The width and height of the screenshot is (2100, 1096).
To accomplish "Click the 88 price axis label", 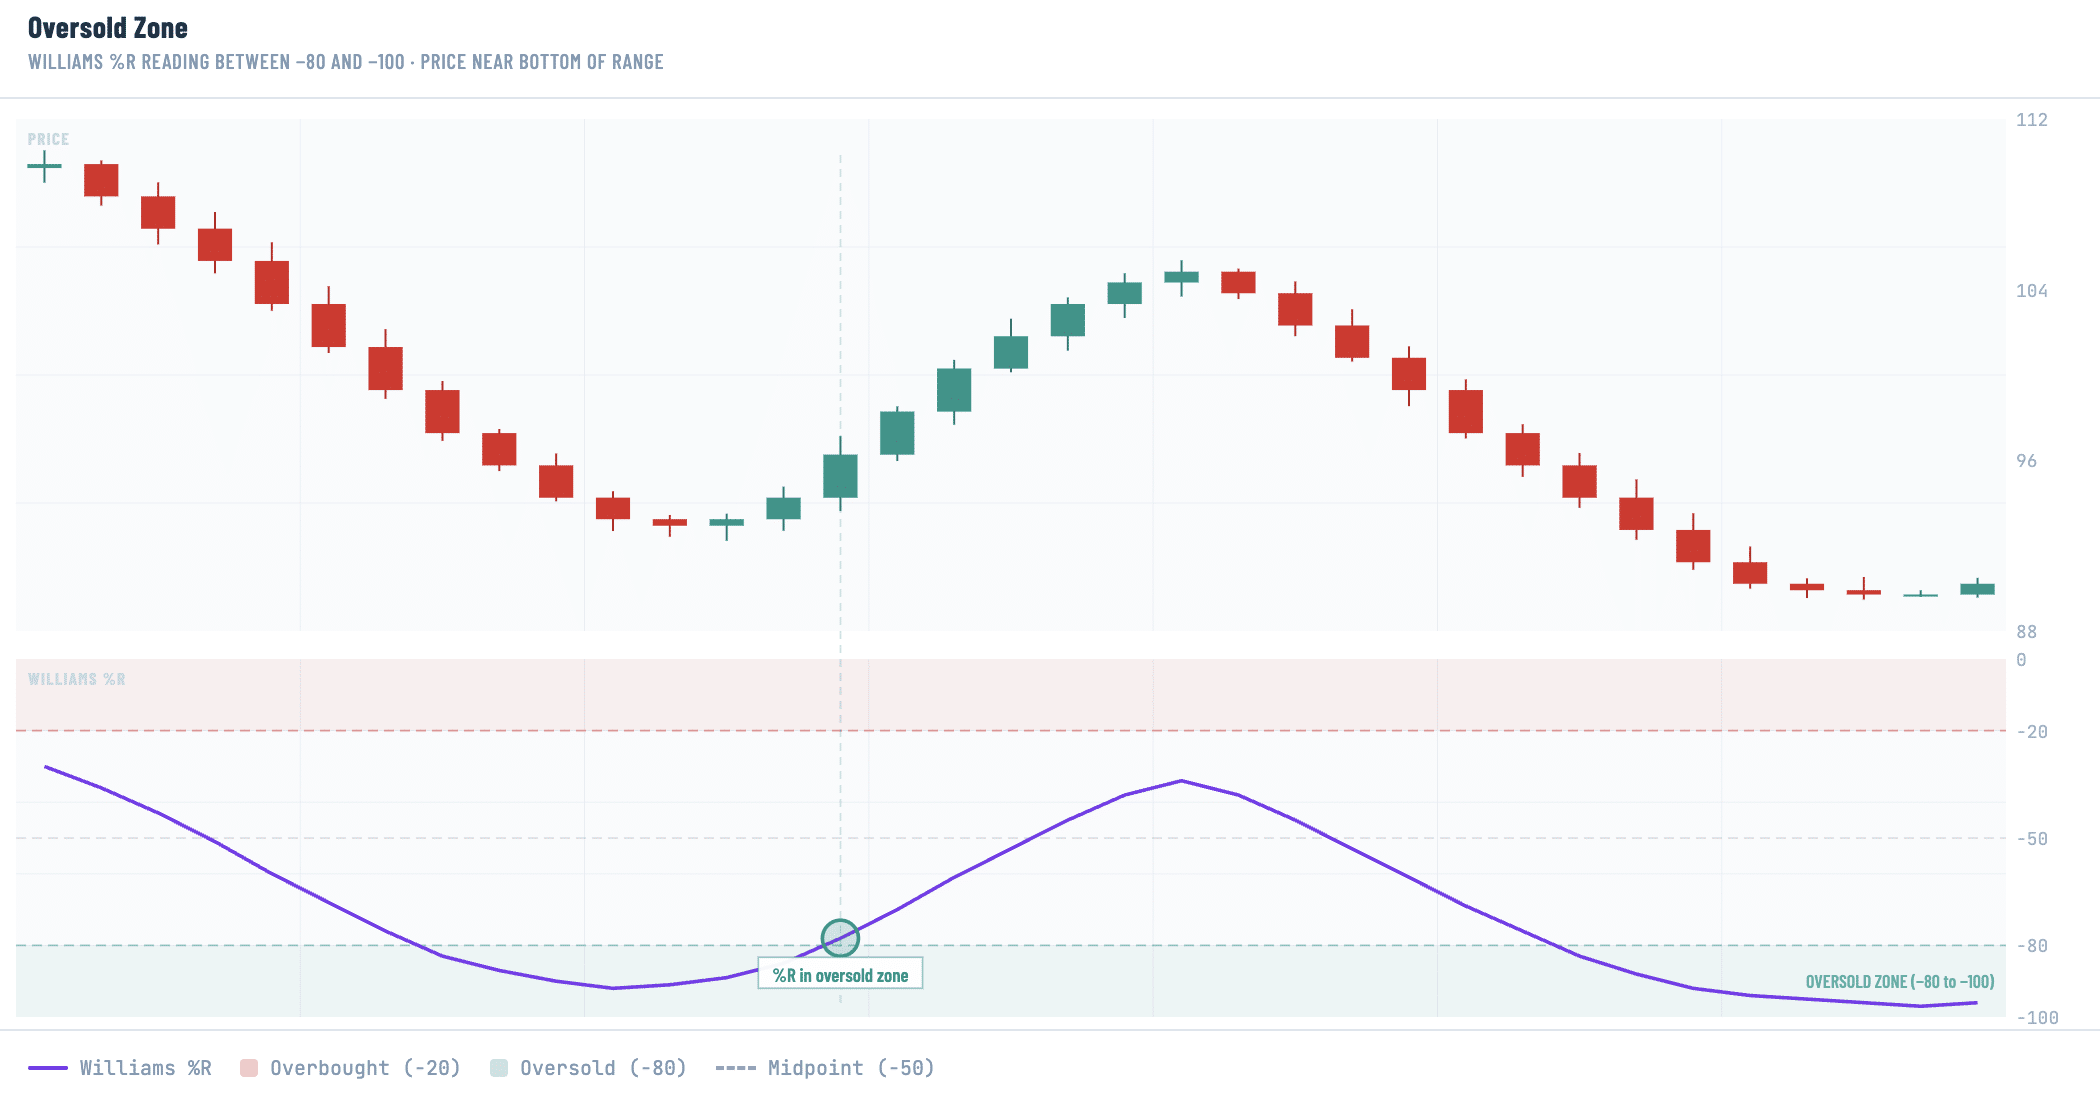I will (x=2026, y=632).
